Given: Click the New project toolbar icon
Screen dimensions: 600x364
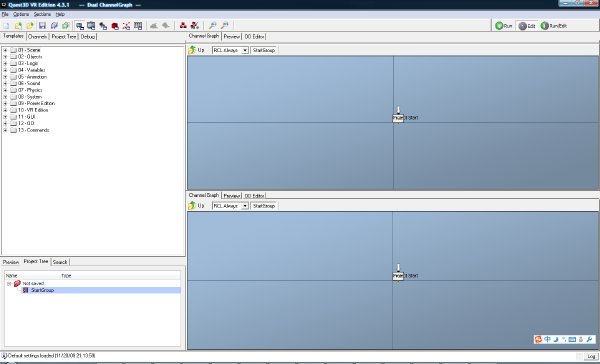Looking at the screenshot, I should coord(6,26).
